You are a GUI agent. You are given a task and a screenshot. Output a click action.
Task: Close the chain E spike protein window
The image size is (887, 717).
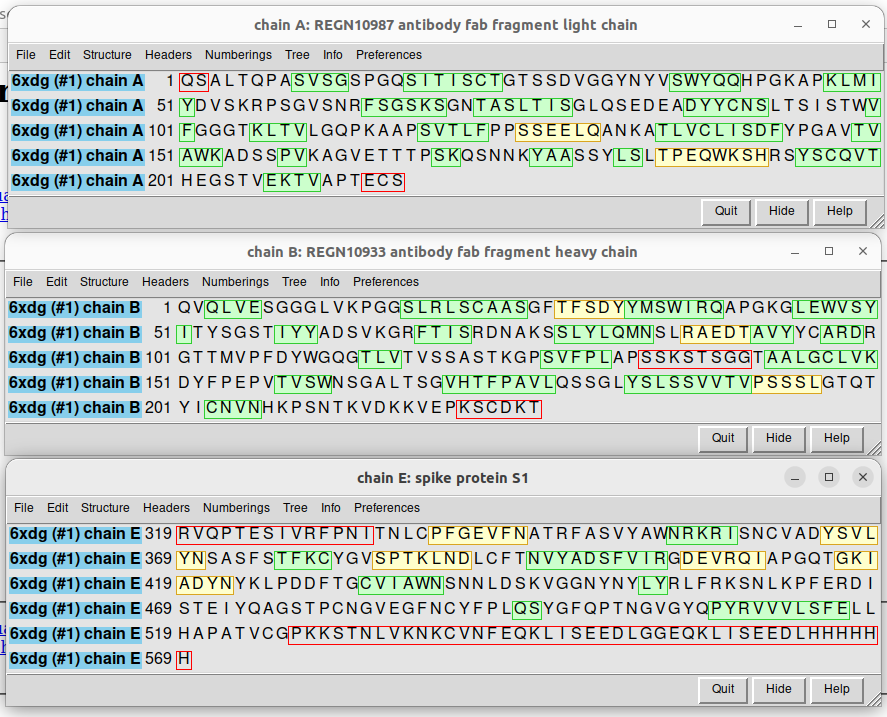[862, 478]
